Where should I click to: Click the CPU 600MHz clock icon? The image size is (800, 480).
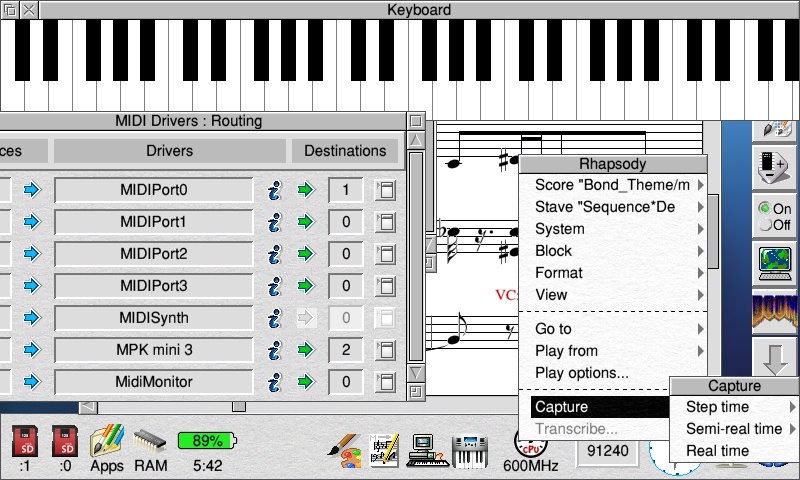pos(530,443)
